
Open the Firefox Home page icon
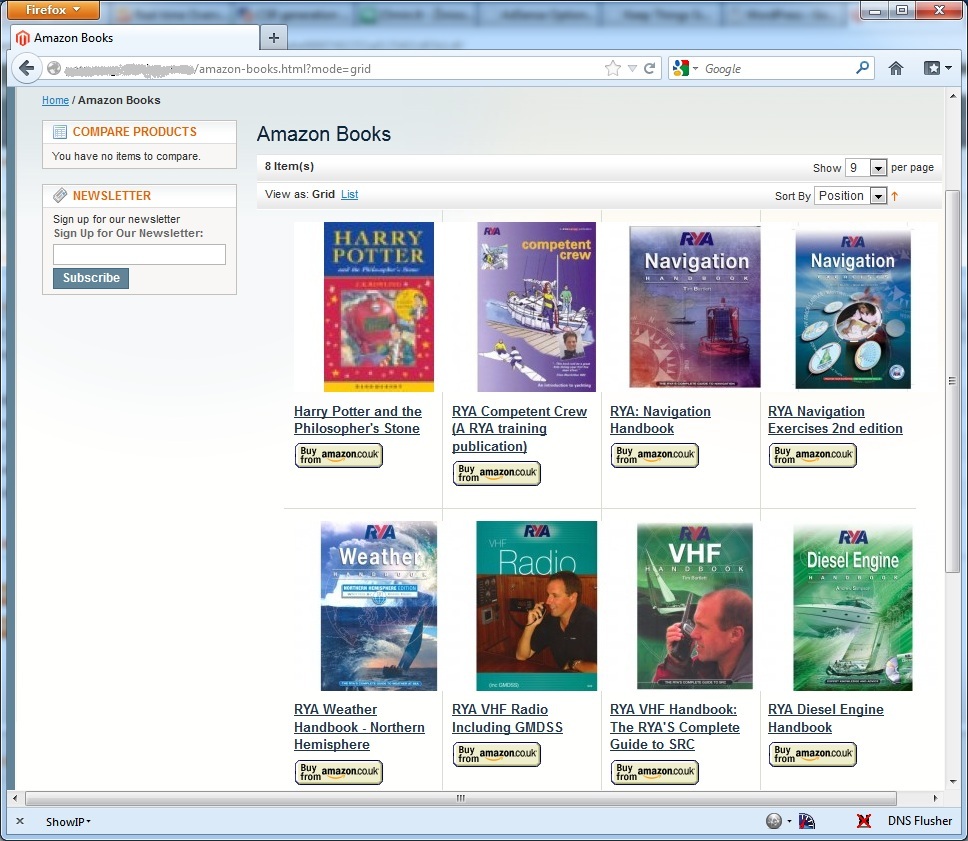coord(896,69)
